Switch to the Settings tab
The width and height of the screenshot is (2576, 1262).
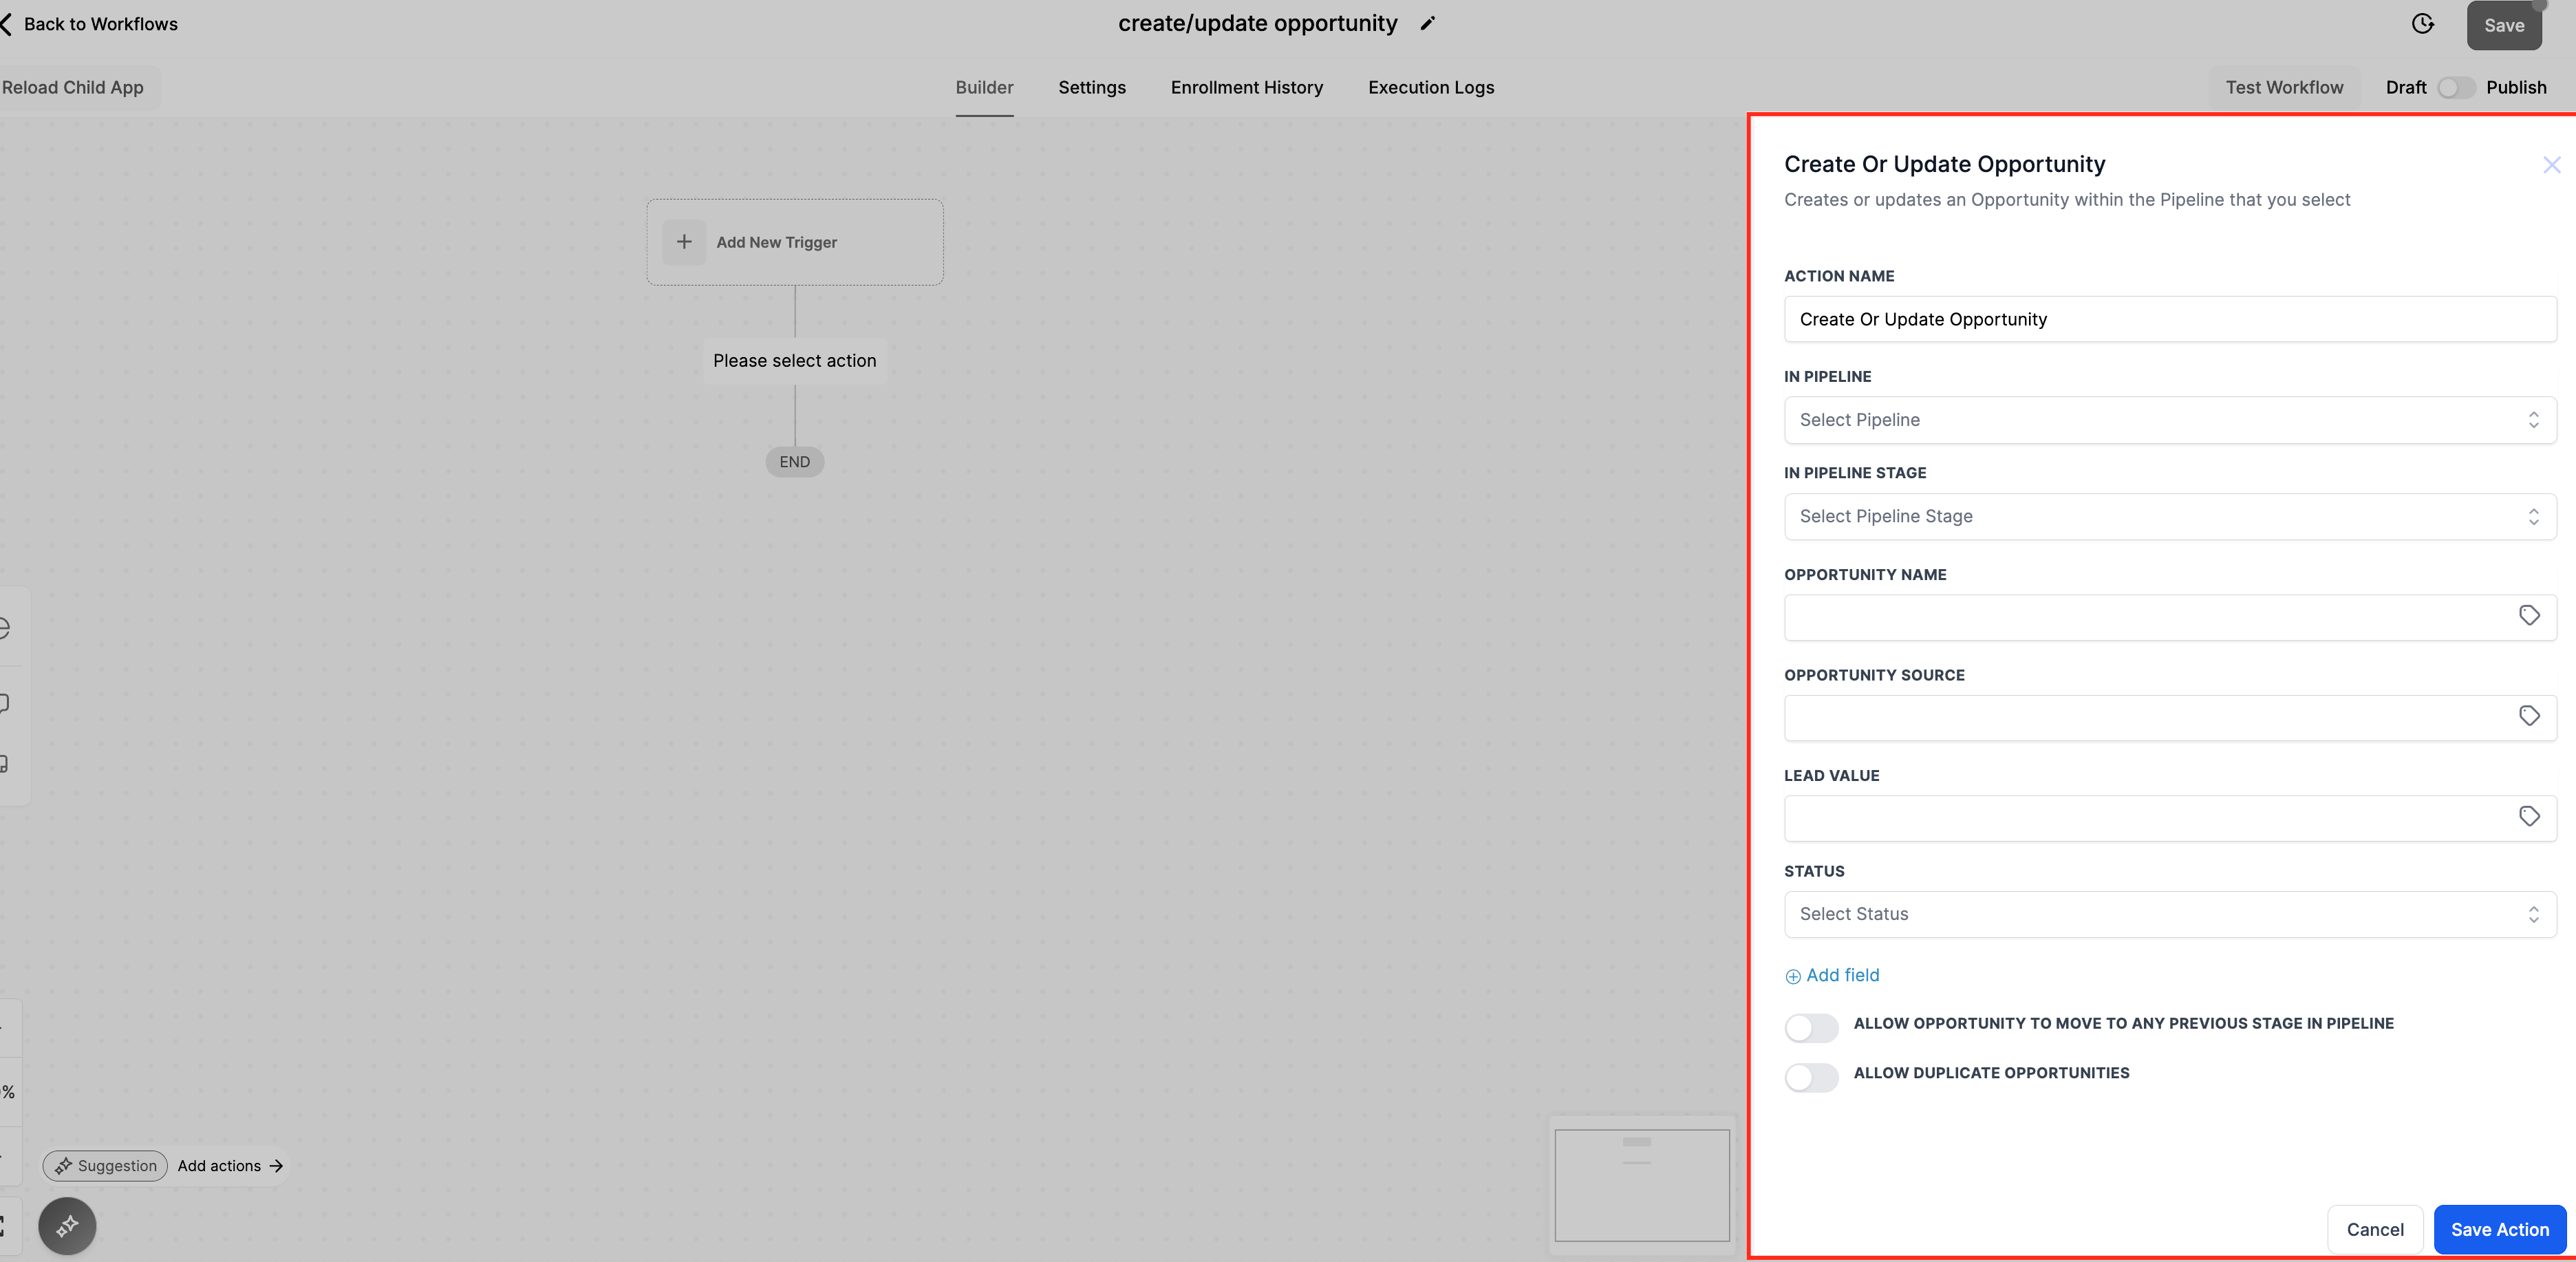[x=1091, y=88]
